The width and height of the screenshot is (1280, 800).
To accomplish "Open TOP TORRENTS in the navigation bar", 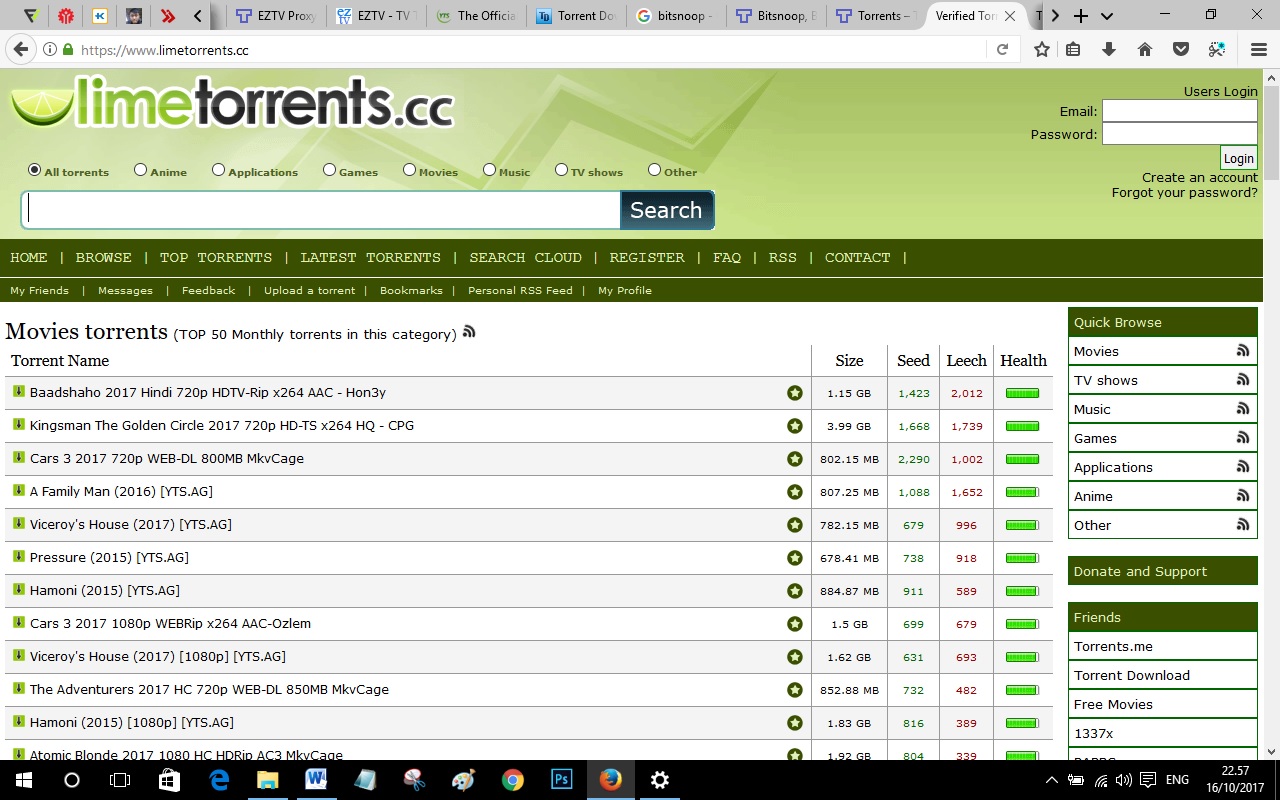I will tap(216, 257).
